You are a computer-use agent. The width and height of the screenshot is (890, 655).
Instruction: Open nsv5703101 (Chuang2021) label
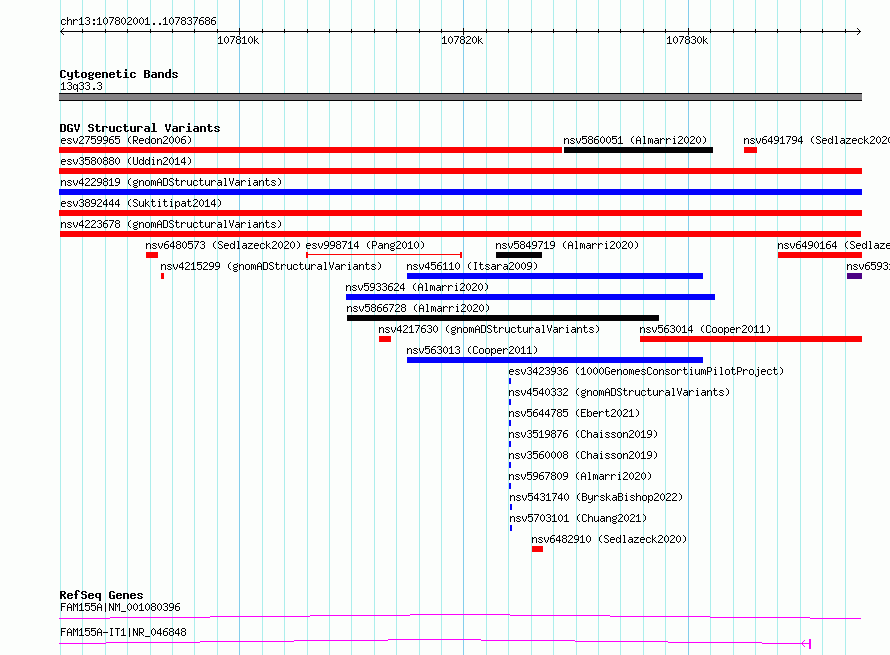[x=578, y=518]
